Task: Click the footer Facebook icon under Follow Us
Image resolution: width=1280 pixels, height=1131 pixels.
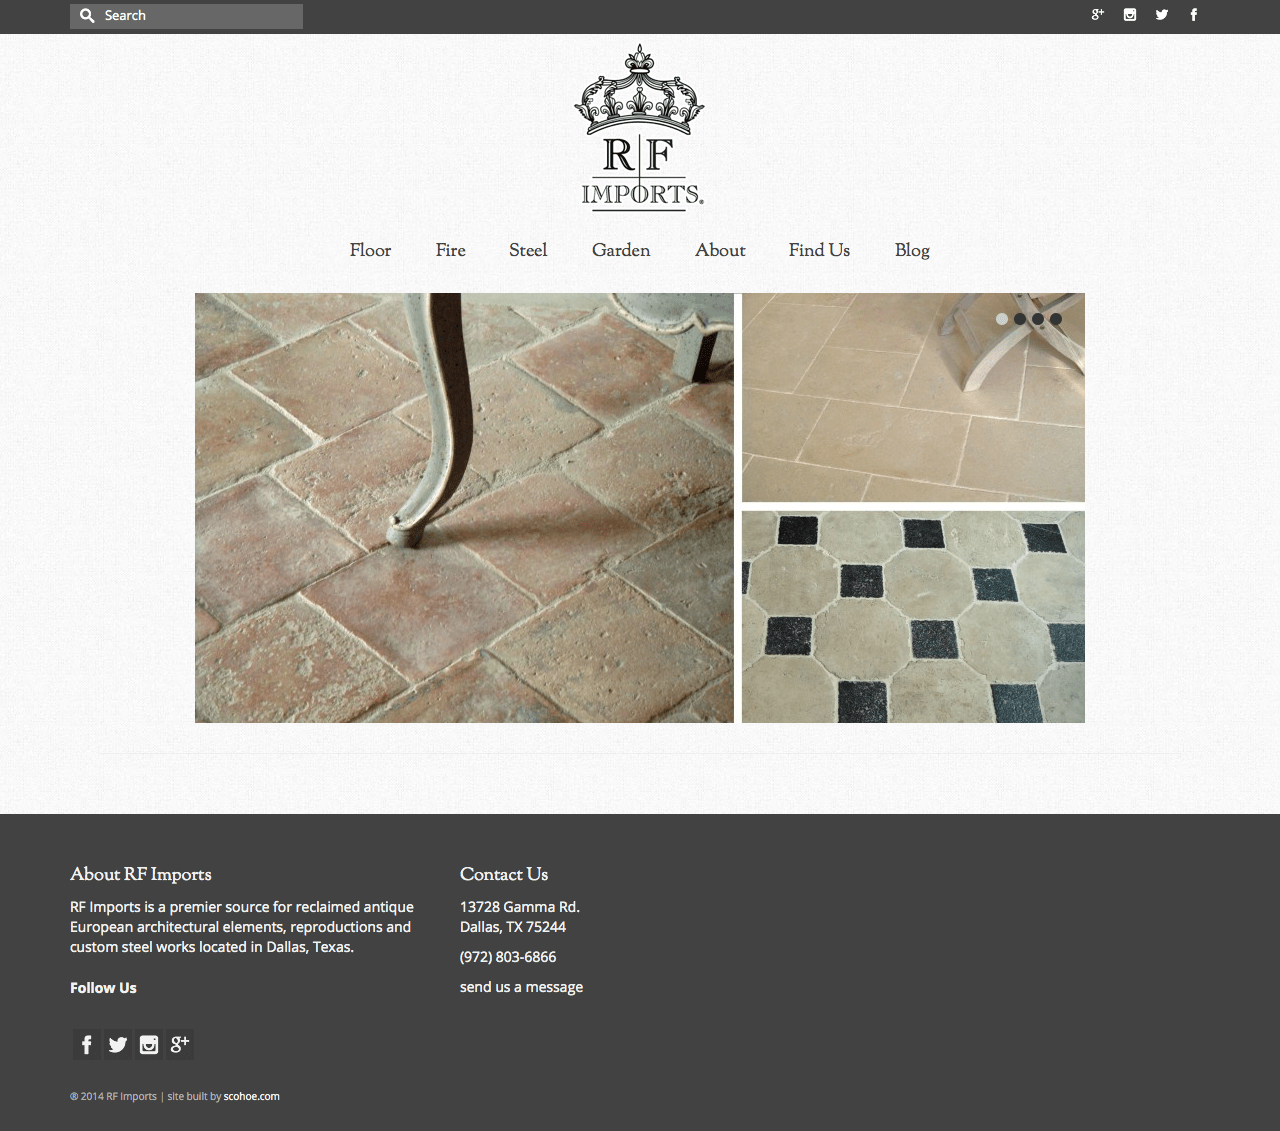Action: pyautogui.click(x=87, y=1044)
